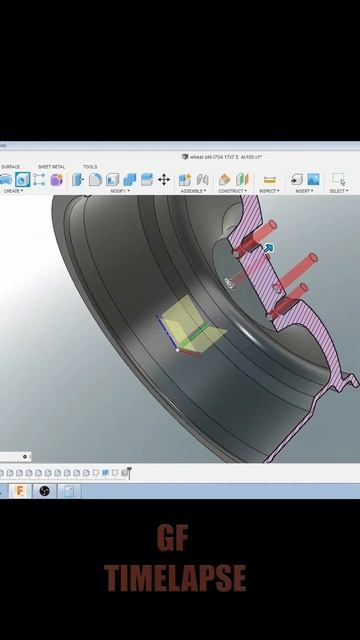Open Fusion 360 from the taskbar
Viewport: 360px width, 640px height.
tap(20, 491)
